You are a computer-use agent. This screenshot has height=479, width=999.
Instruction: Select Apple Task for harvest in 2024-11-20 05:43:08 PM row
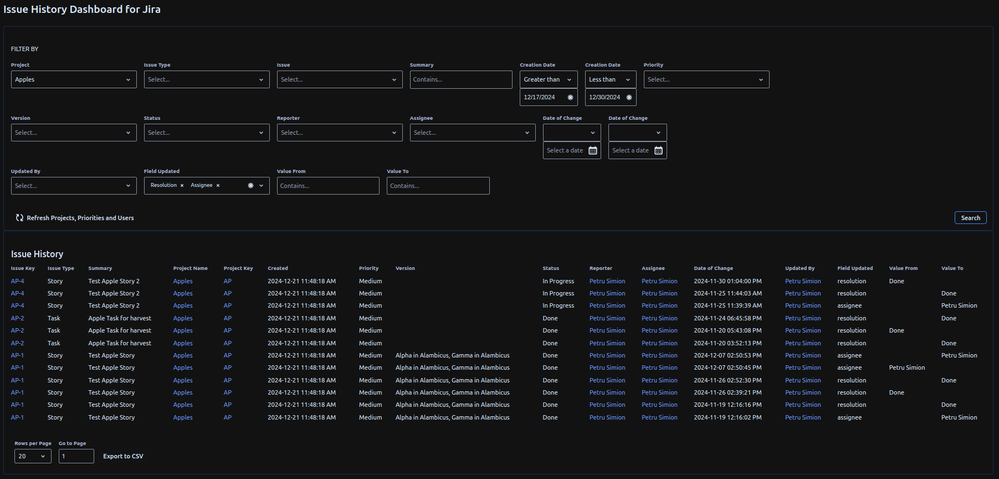point(120,331)
